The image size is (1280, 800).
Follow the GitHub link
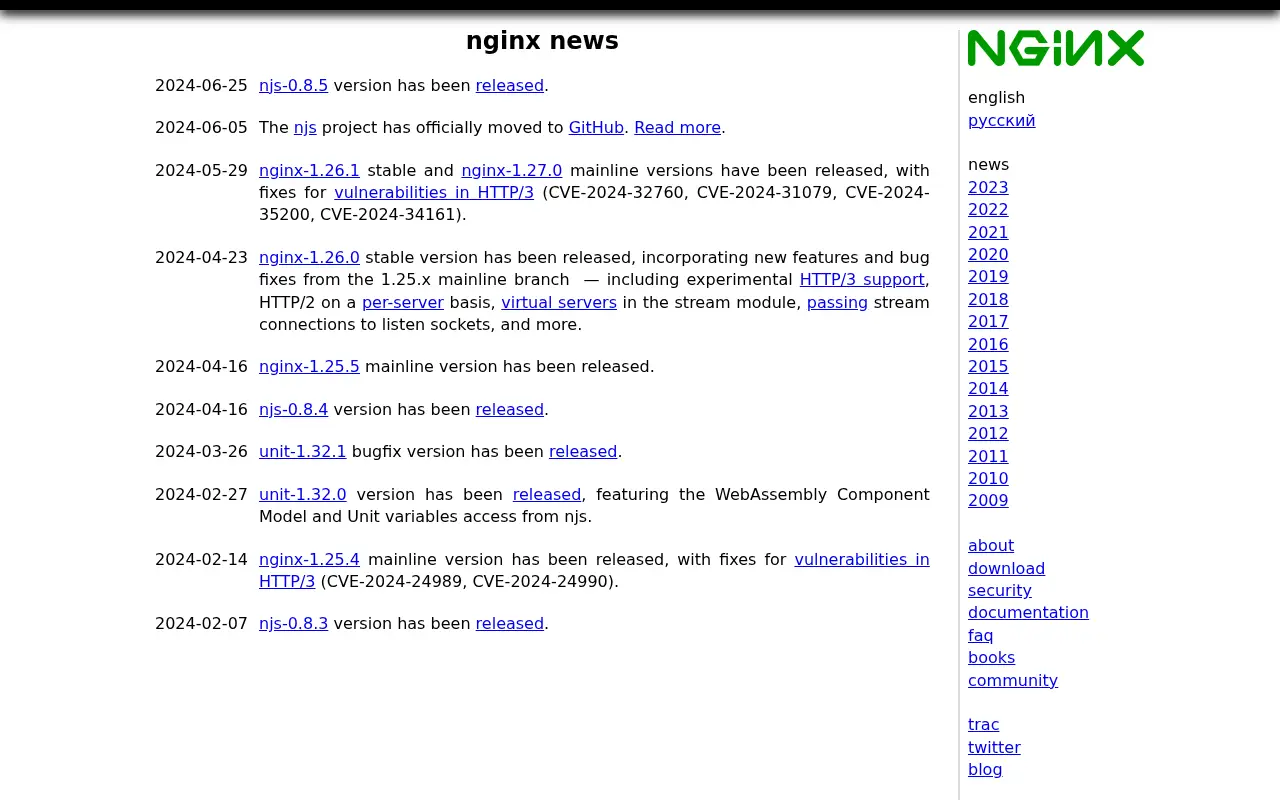pyautogui.click(x=596, y=128)
